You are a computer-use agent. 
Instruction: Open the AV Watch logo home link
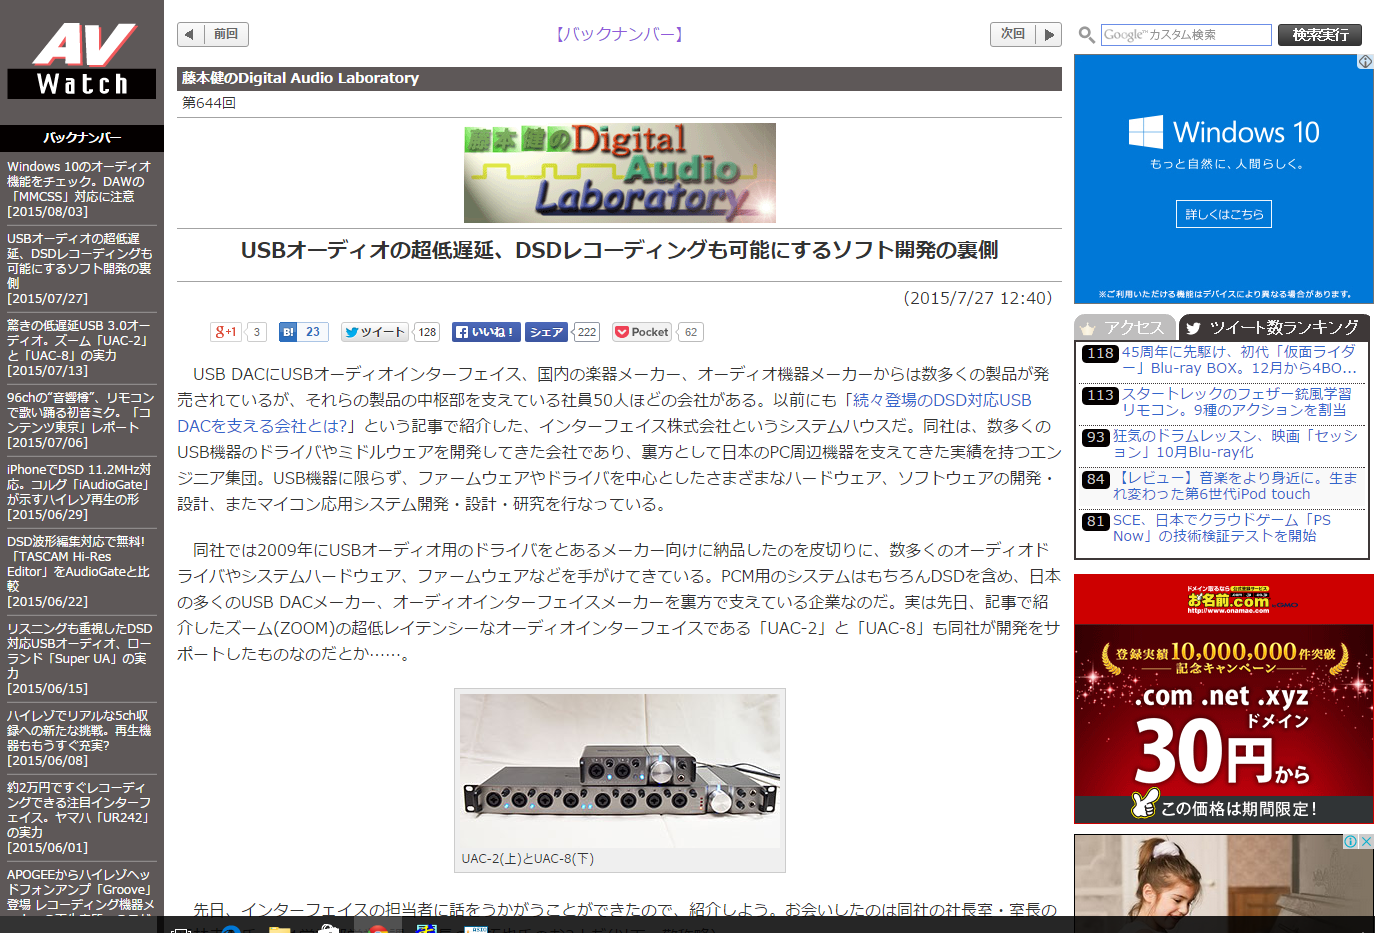coord(82,61)
